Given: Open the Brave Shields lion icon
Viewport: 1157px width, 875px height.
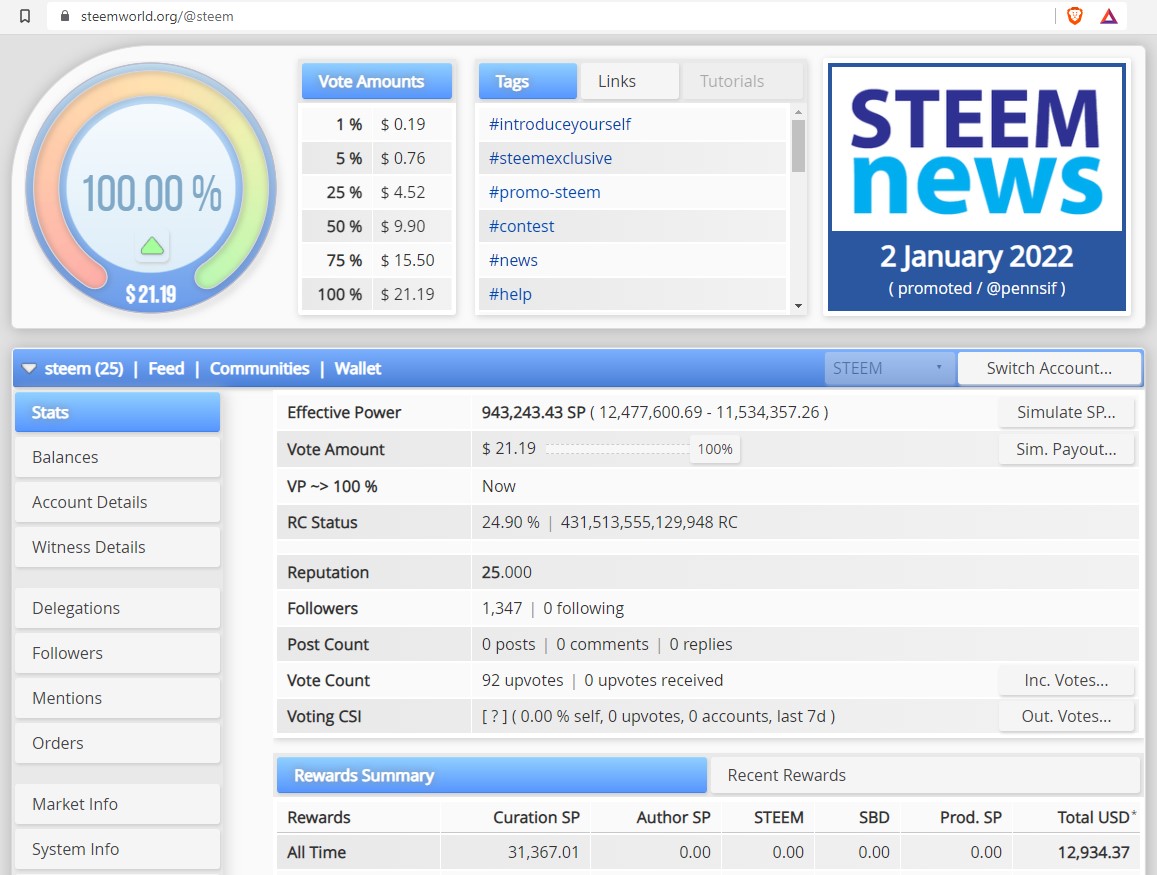Looking at the screenshot, I should (x=1075, y=16).
